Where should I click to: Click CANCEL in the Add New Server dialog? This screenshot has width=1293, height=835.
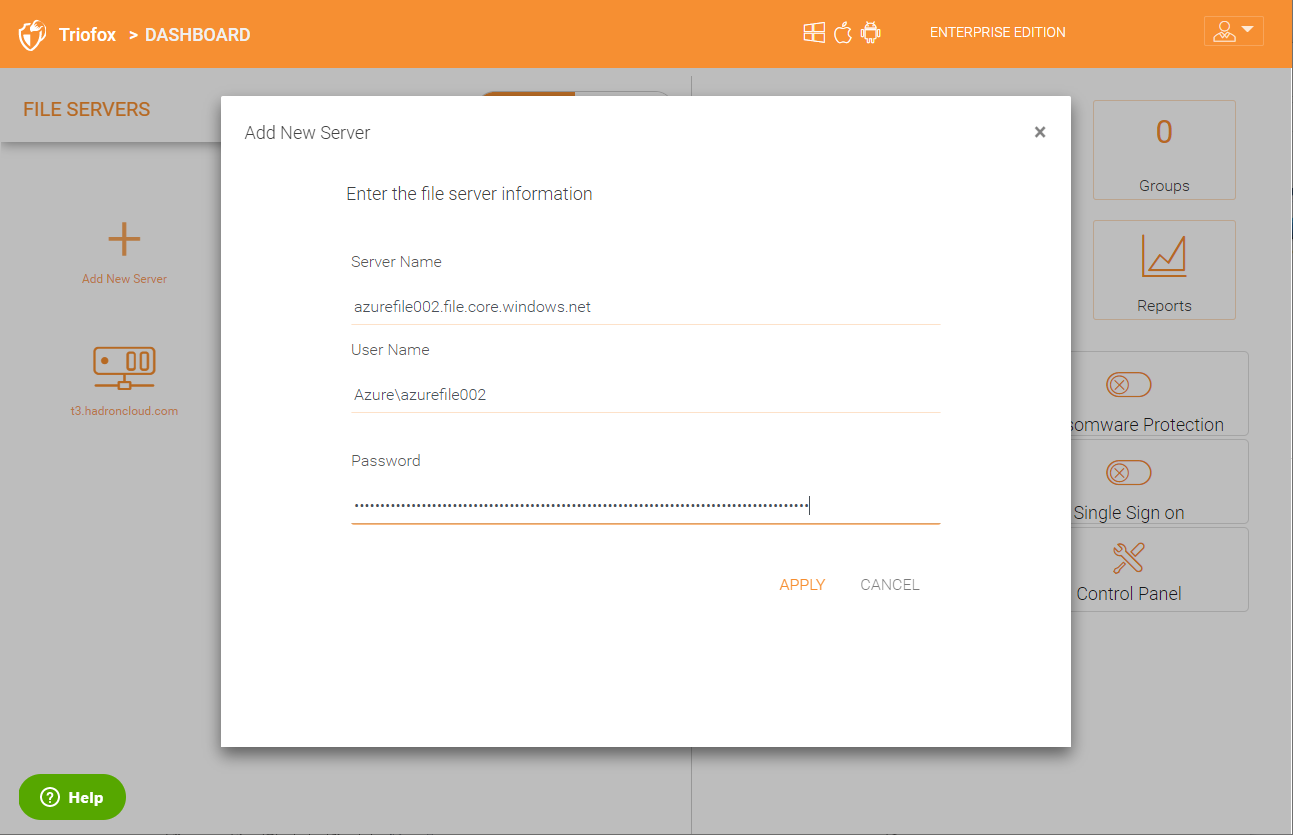(x=890, y=585)
